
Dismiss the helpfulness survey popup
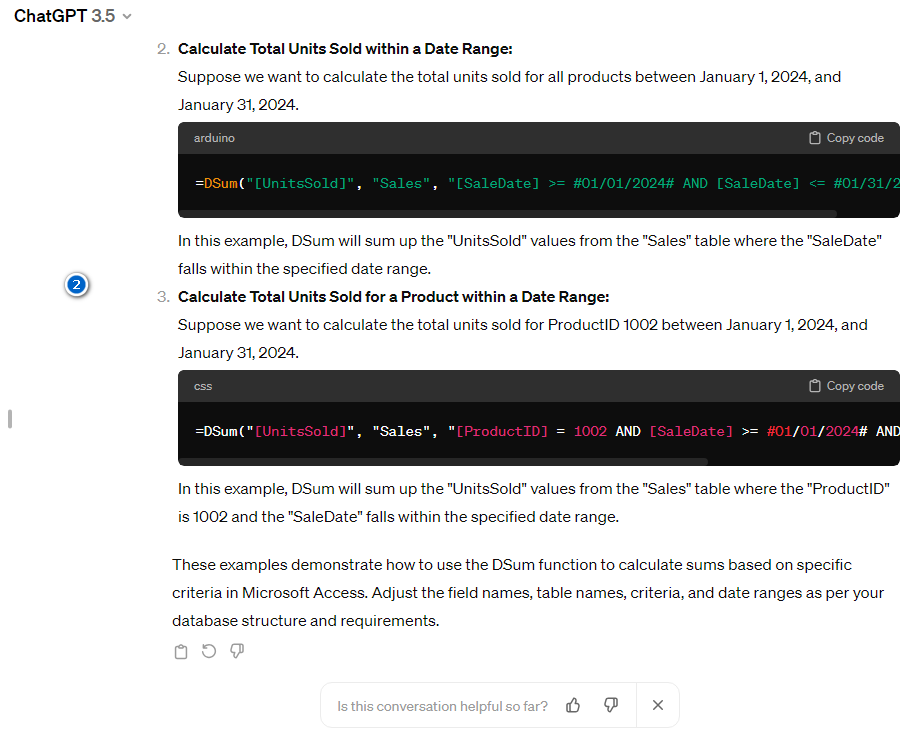coord(658,705)
